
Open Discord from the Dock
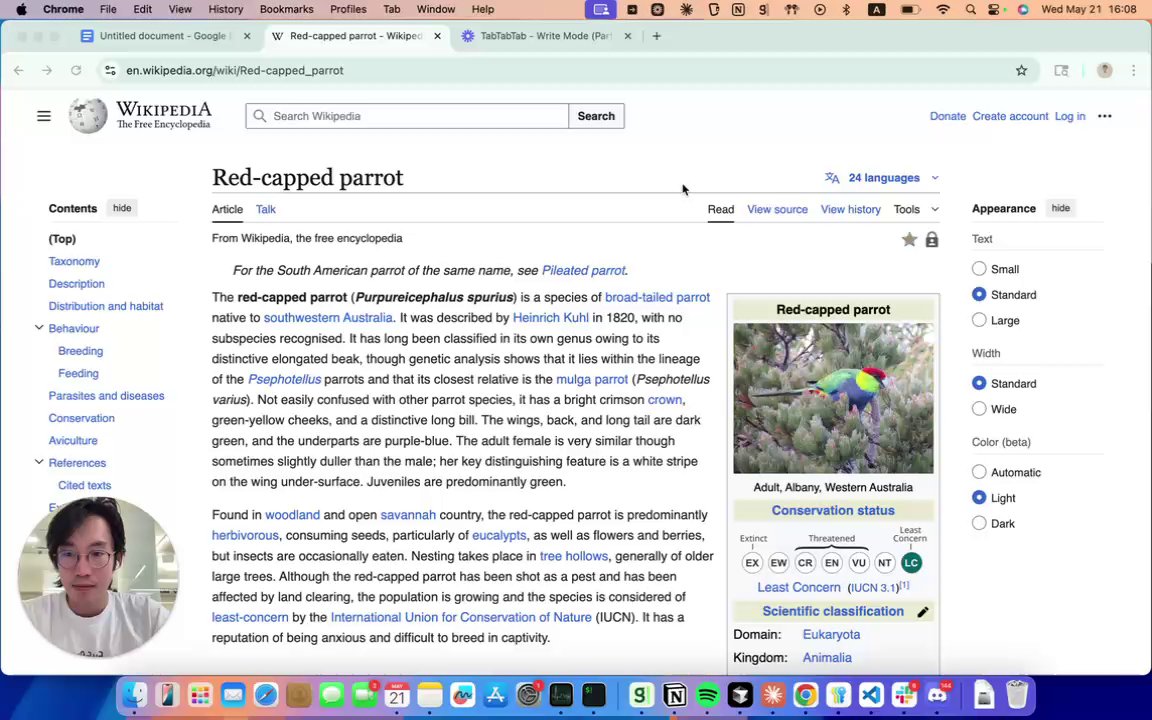(937, 694)
